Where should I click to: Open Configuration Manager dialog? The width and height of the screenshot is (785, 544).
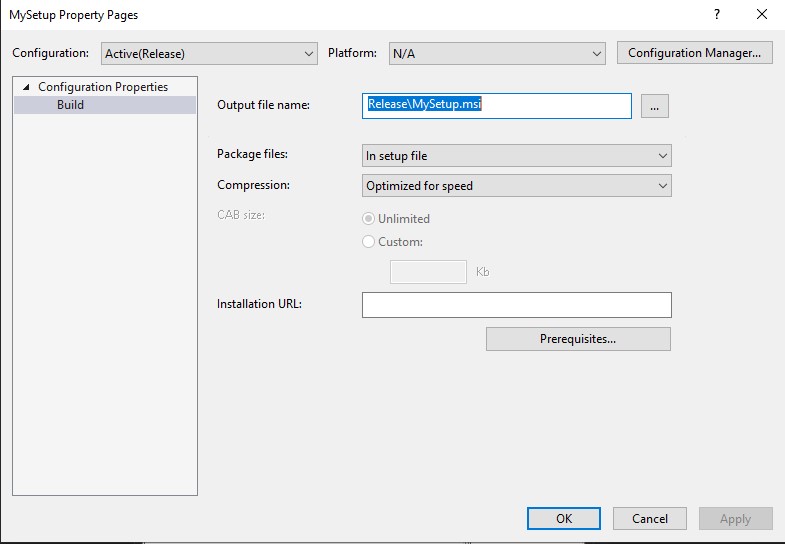[x=694, y=53]
